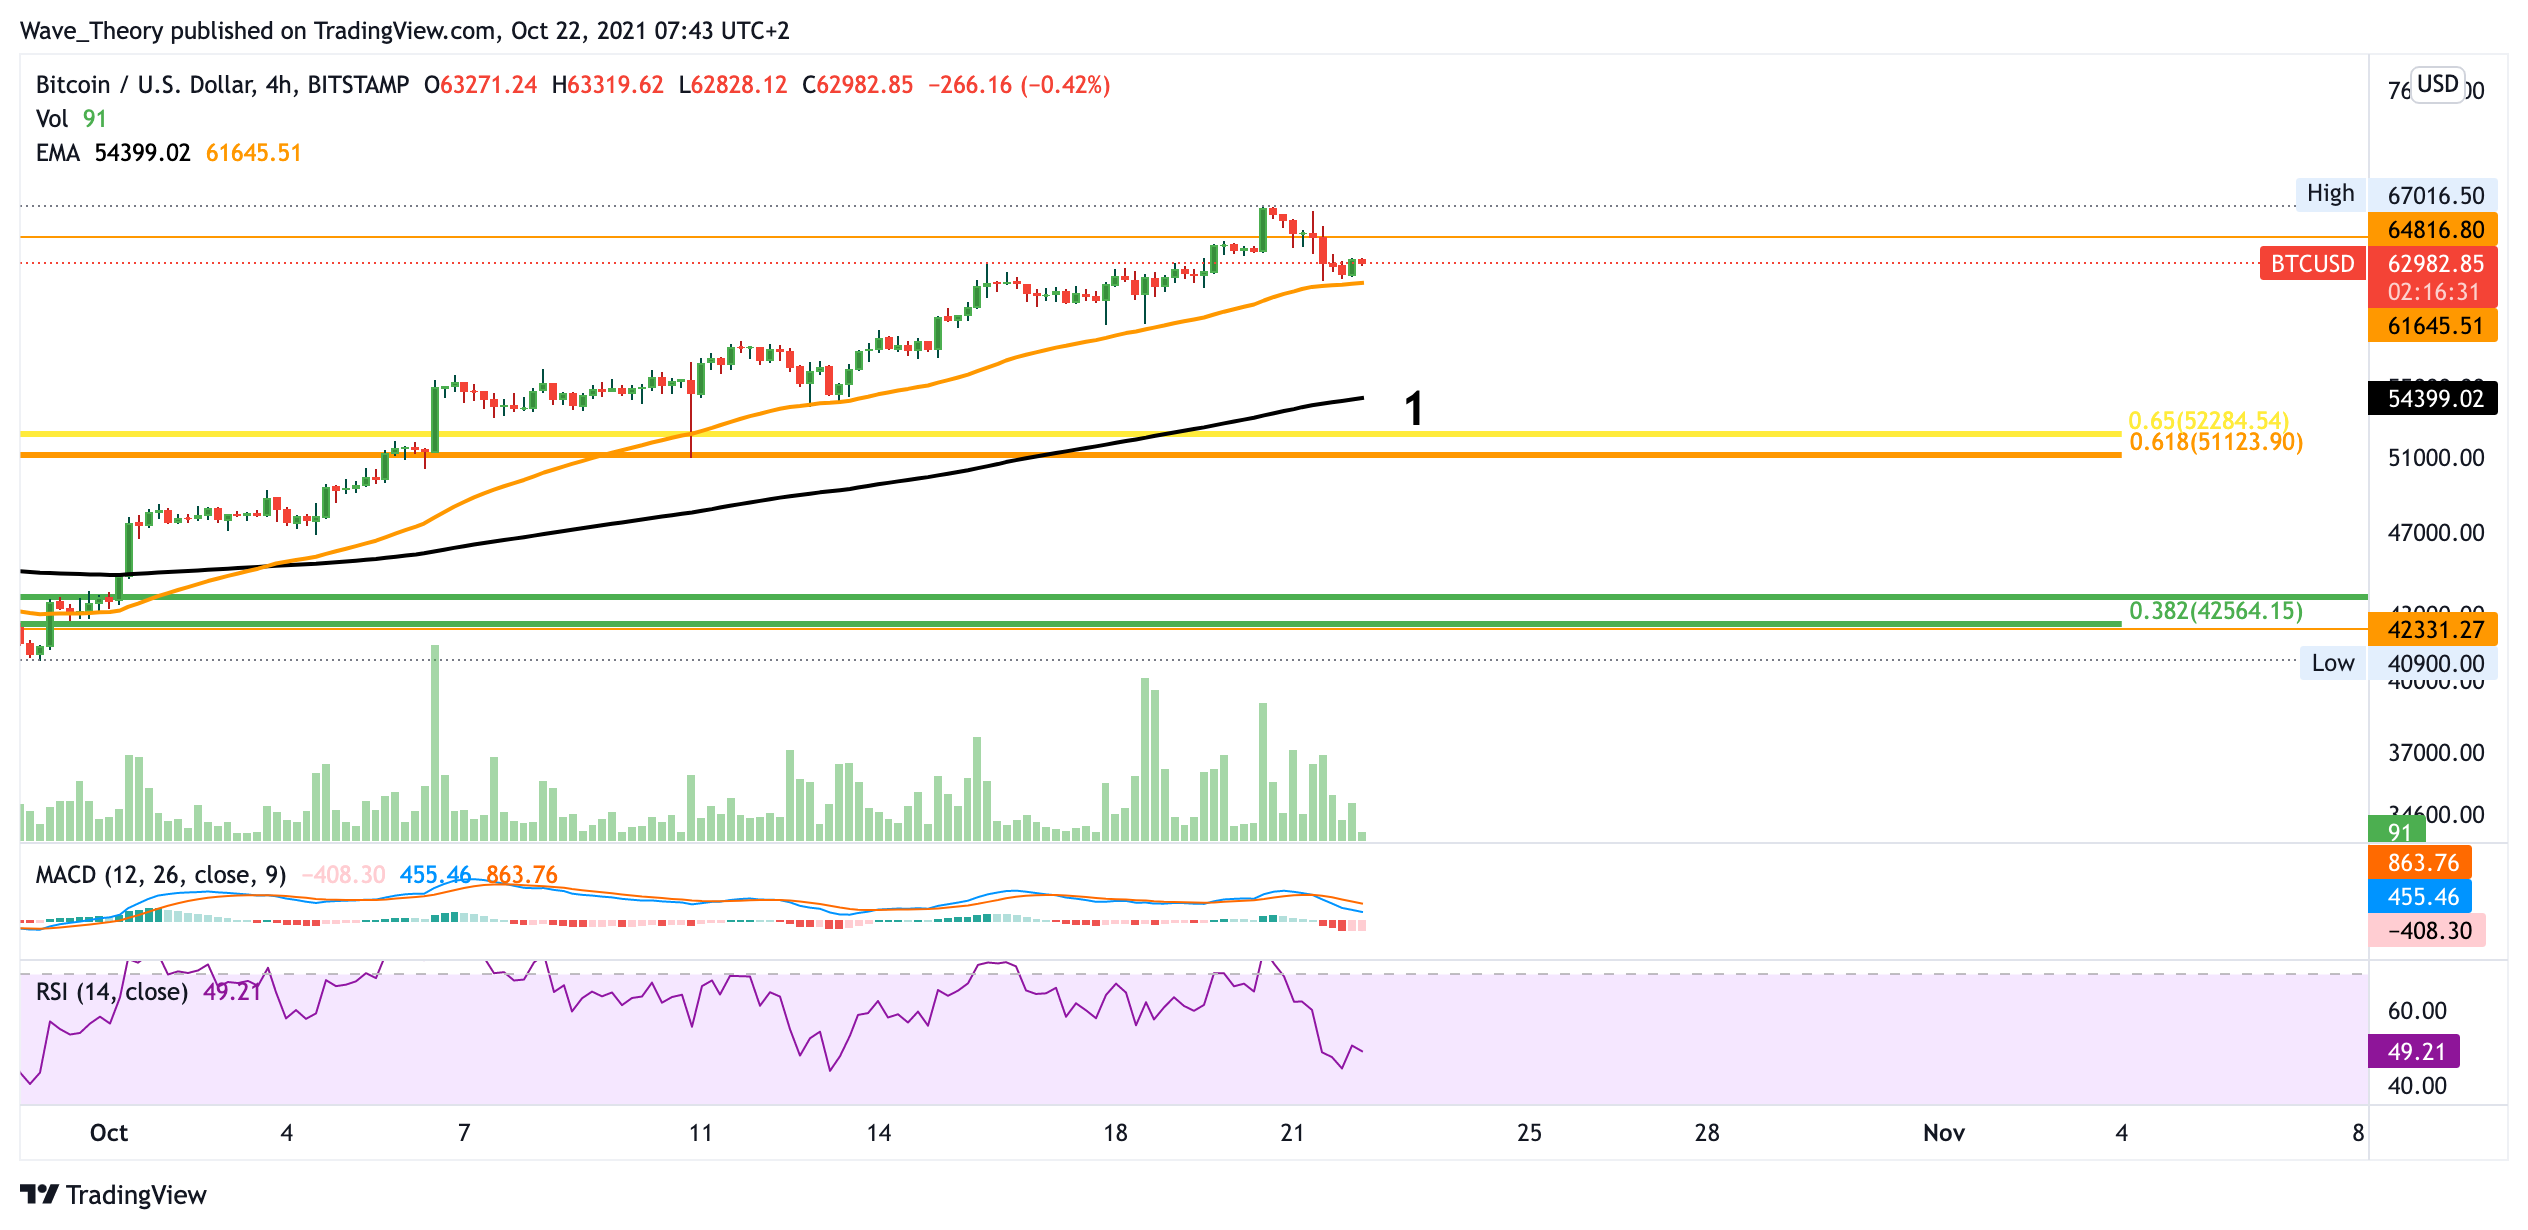Click the Vol indicator legend
The height and width of the screenshot is (1230, 2528).
[x=52, y=119]
